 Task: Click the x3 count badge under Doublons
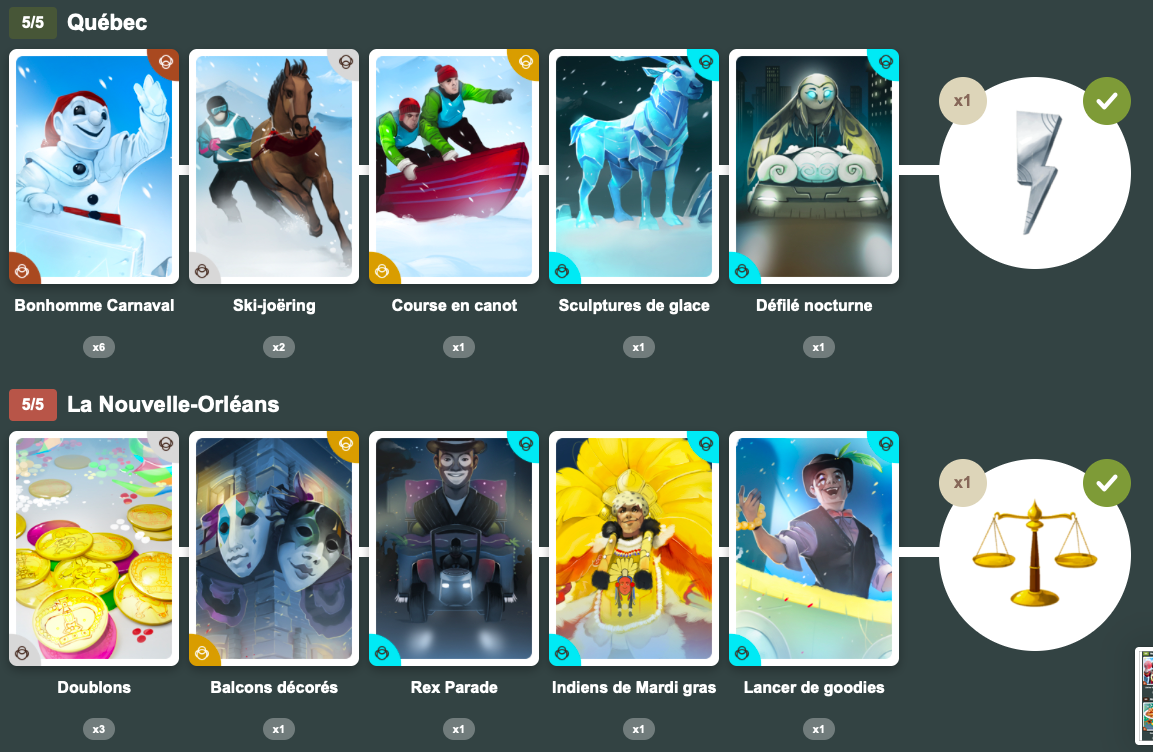pyautogui.click(x=99, y=729)
